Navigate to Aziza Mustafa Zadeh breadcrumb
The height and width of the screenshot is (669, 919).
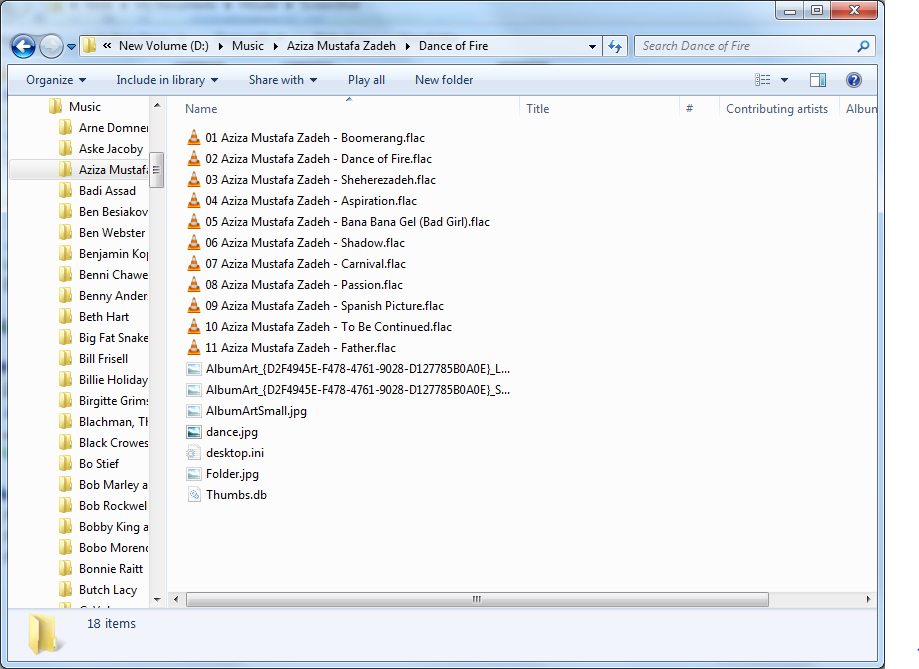[341, 46]
